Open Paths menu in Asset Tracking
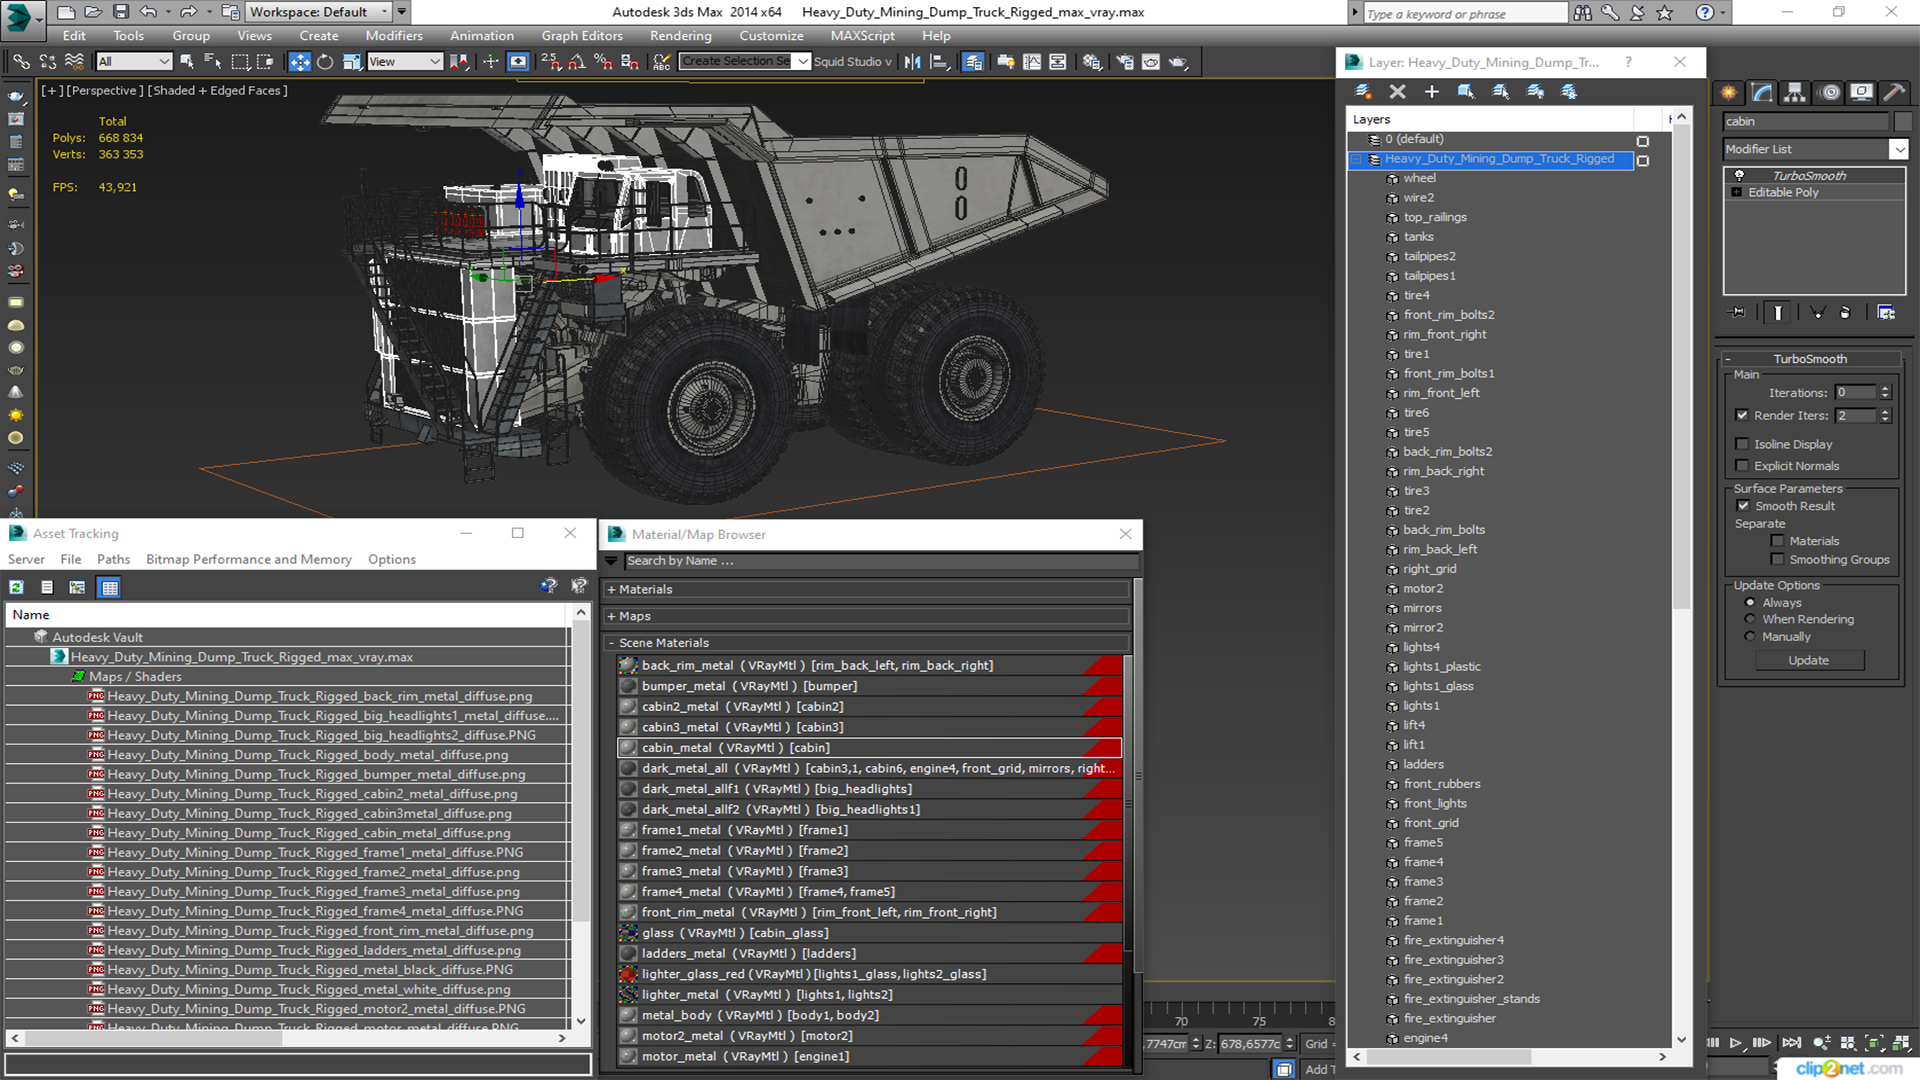This screenshot has width=1920, height=1080. coord(113,560)
